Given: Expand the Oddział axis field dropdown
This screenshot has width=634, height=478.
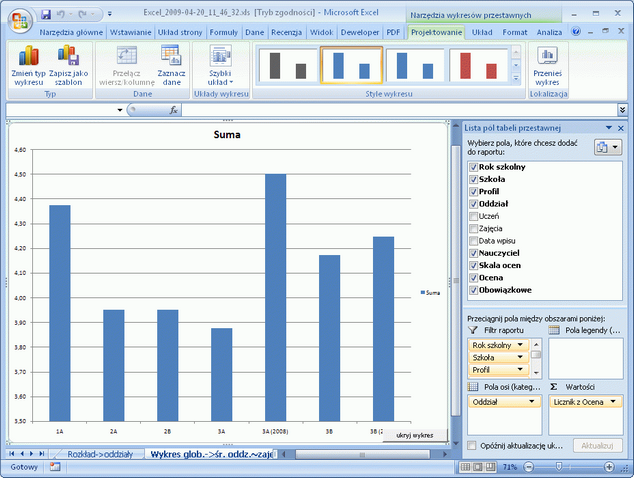Looking at the screenshot, I should tap(531, 402).
